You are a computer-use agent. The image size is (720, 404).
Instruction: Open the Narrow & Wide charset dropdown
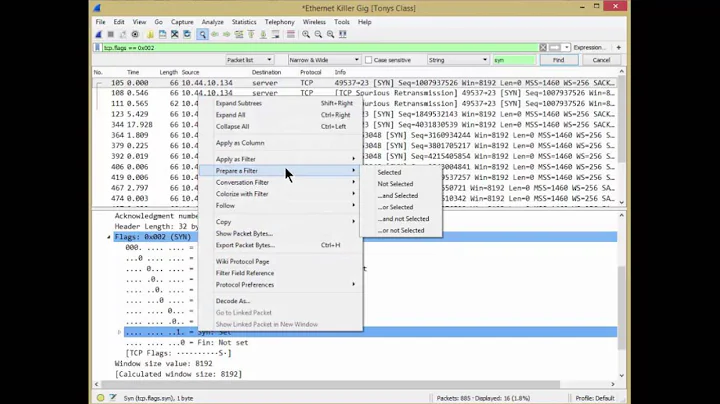[324, 60]
